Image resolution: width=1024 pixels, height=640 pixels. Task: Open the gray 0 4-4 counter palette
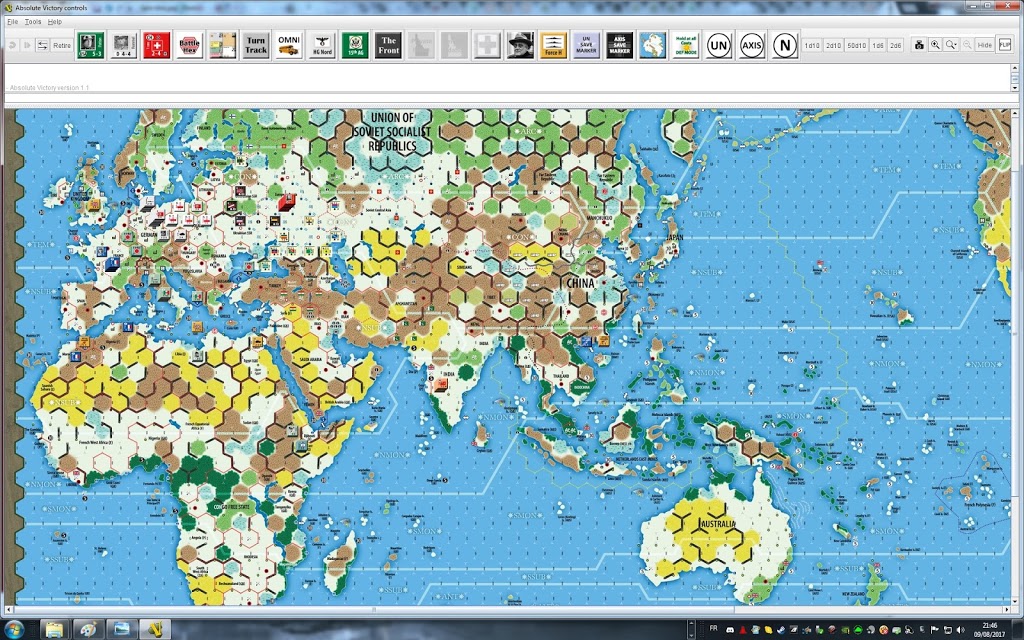click(x=123, y=45)
